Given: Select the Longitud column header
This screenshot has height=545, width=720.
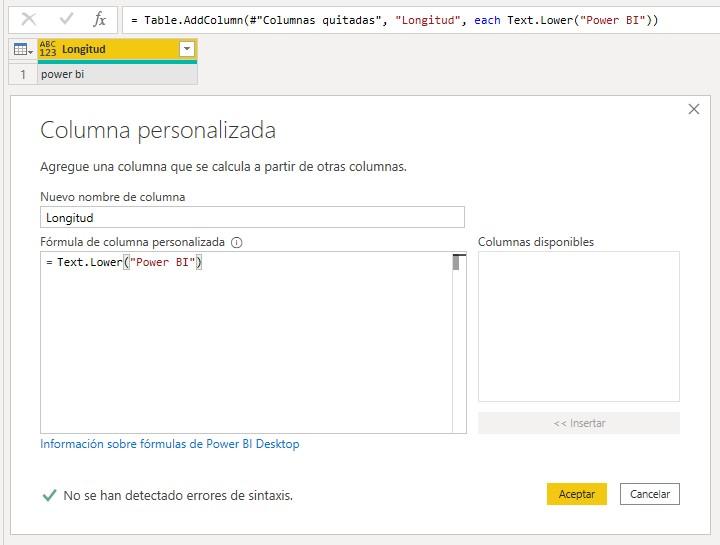Looking at the screenshot, I should 110,49.
